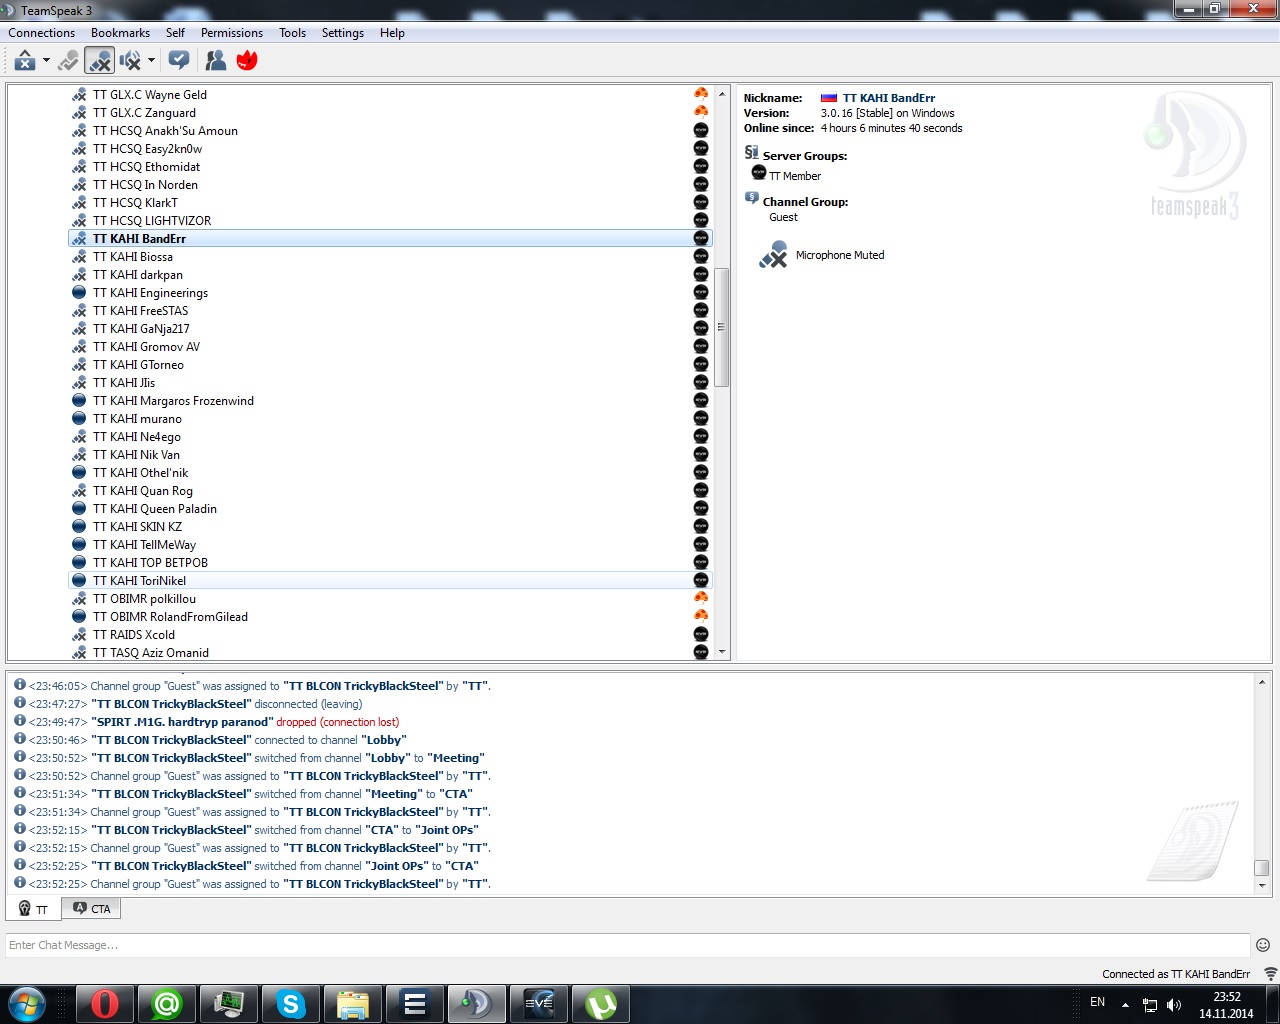
Task: Click the "Lobby" channel name at 23:50:46
Action: coord(384,740)
